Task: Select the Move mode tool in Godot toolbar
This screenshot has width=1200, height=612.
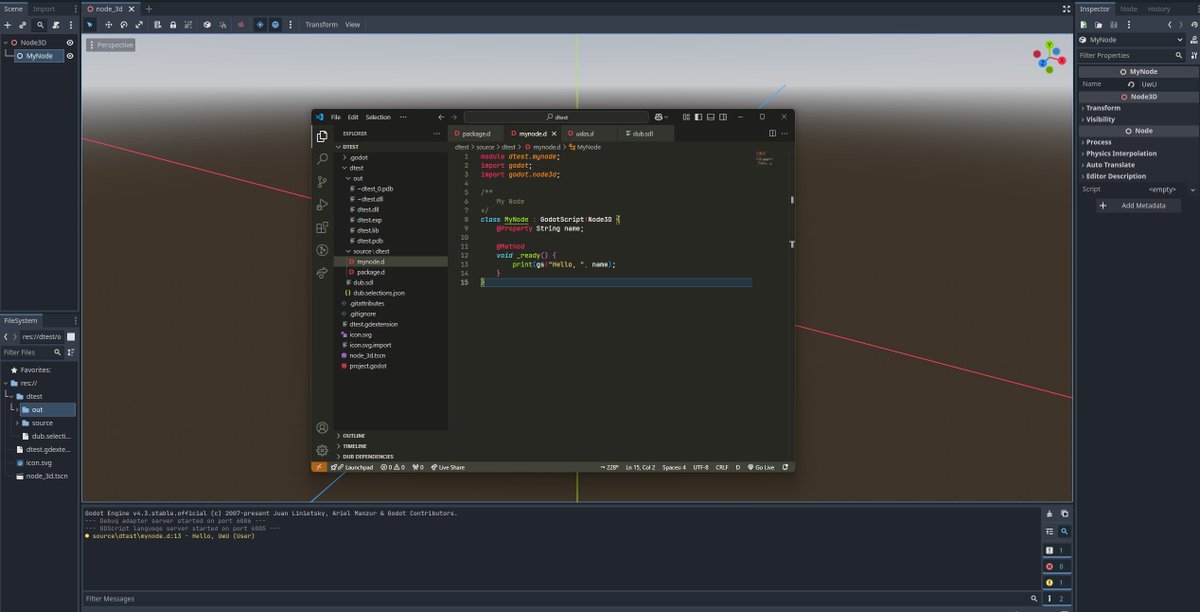Action: 108,24
